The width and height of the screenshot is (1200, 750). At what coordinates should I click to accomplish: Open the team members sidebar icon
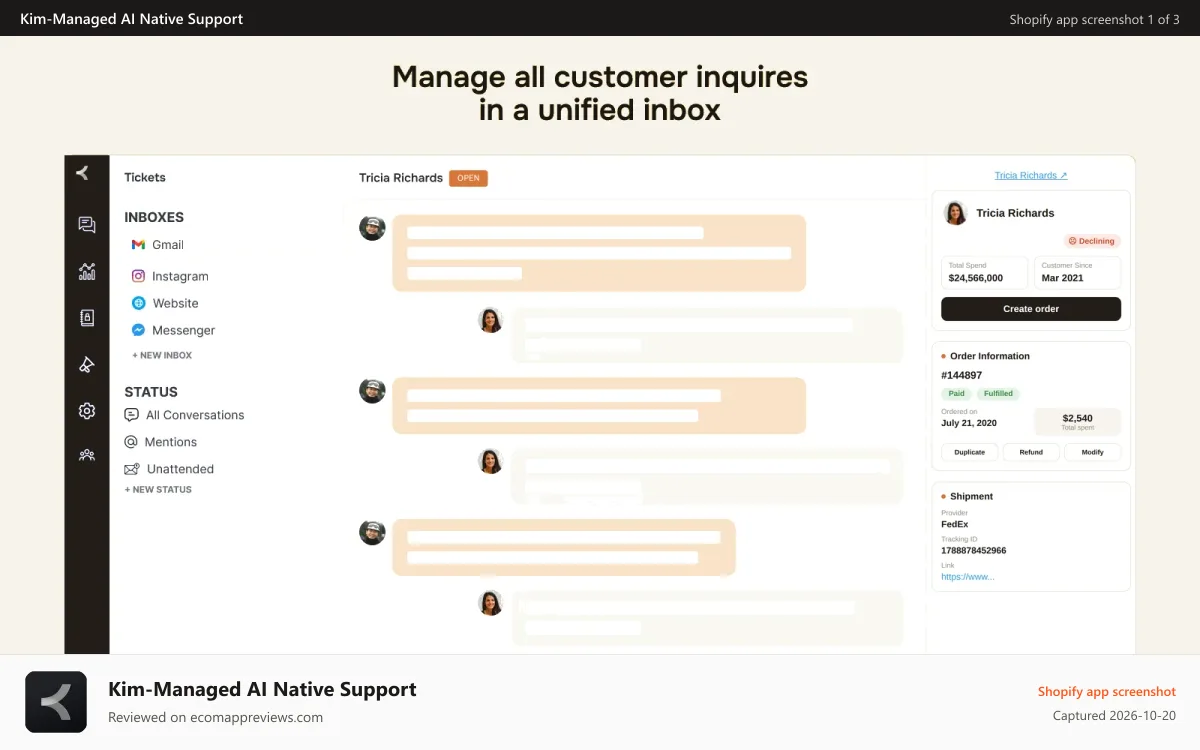pos(87,455)
